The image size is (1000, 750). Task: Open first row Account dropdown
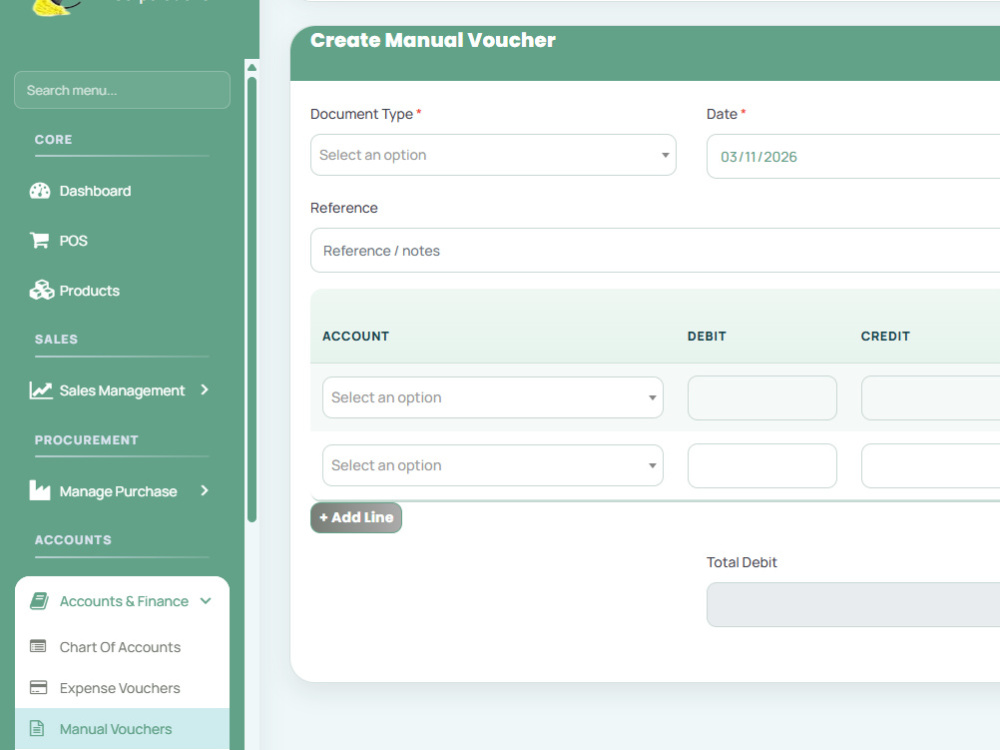(x=492, y=397)
